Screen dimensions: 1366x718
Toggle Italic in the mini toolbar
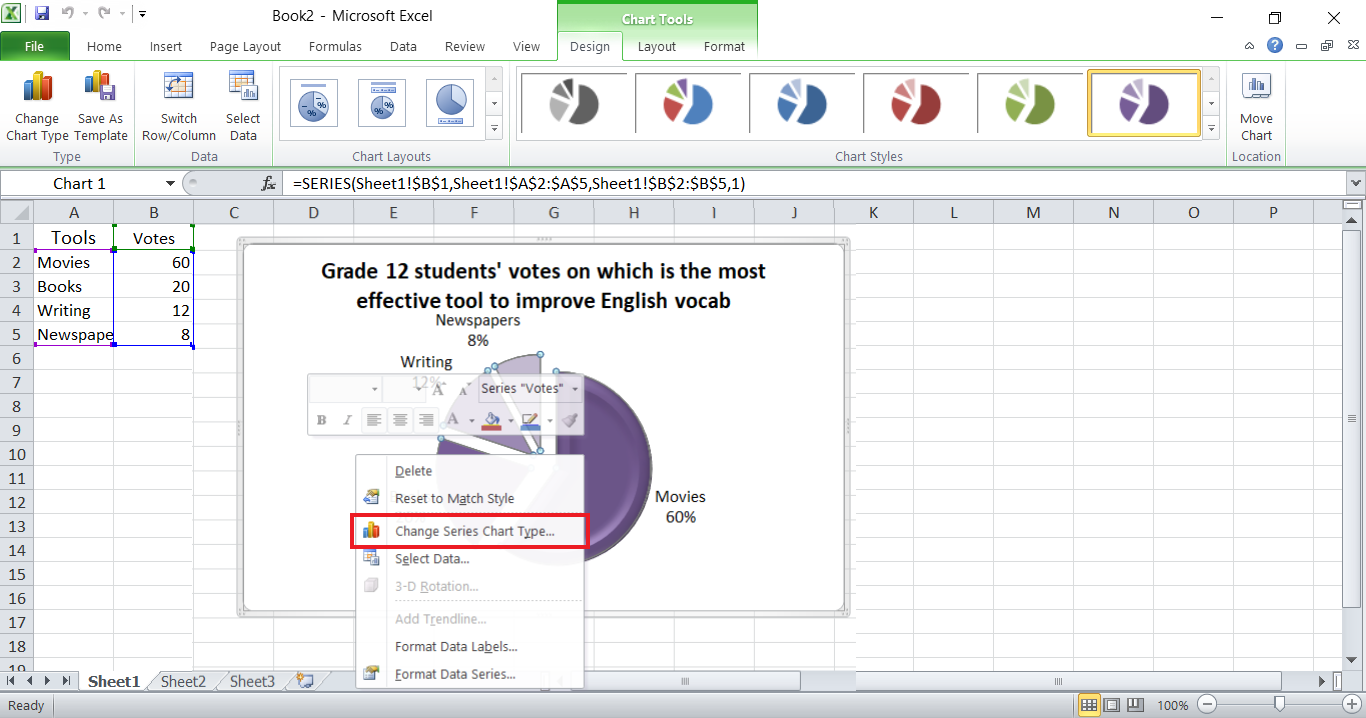pos(348,421)
